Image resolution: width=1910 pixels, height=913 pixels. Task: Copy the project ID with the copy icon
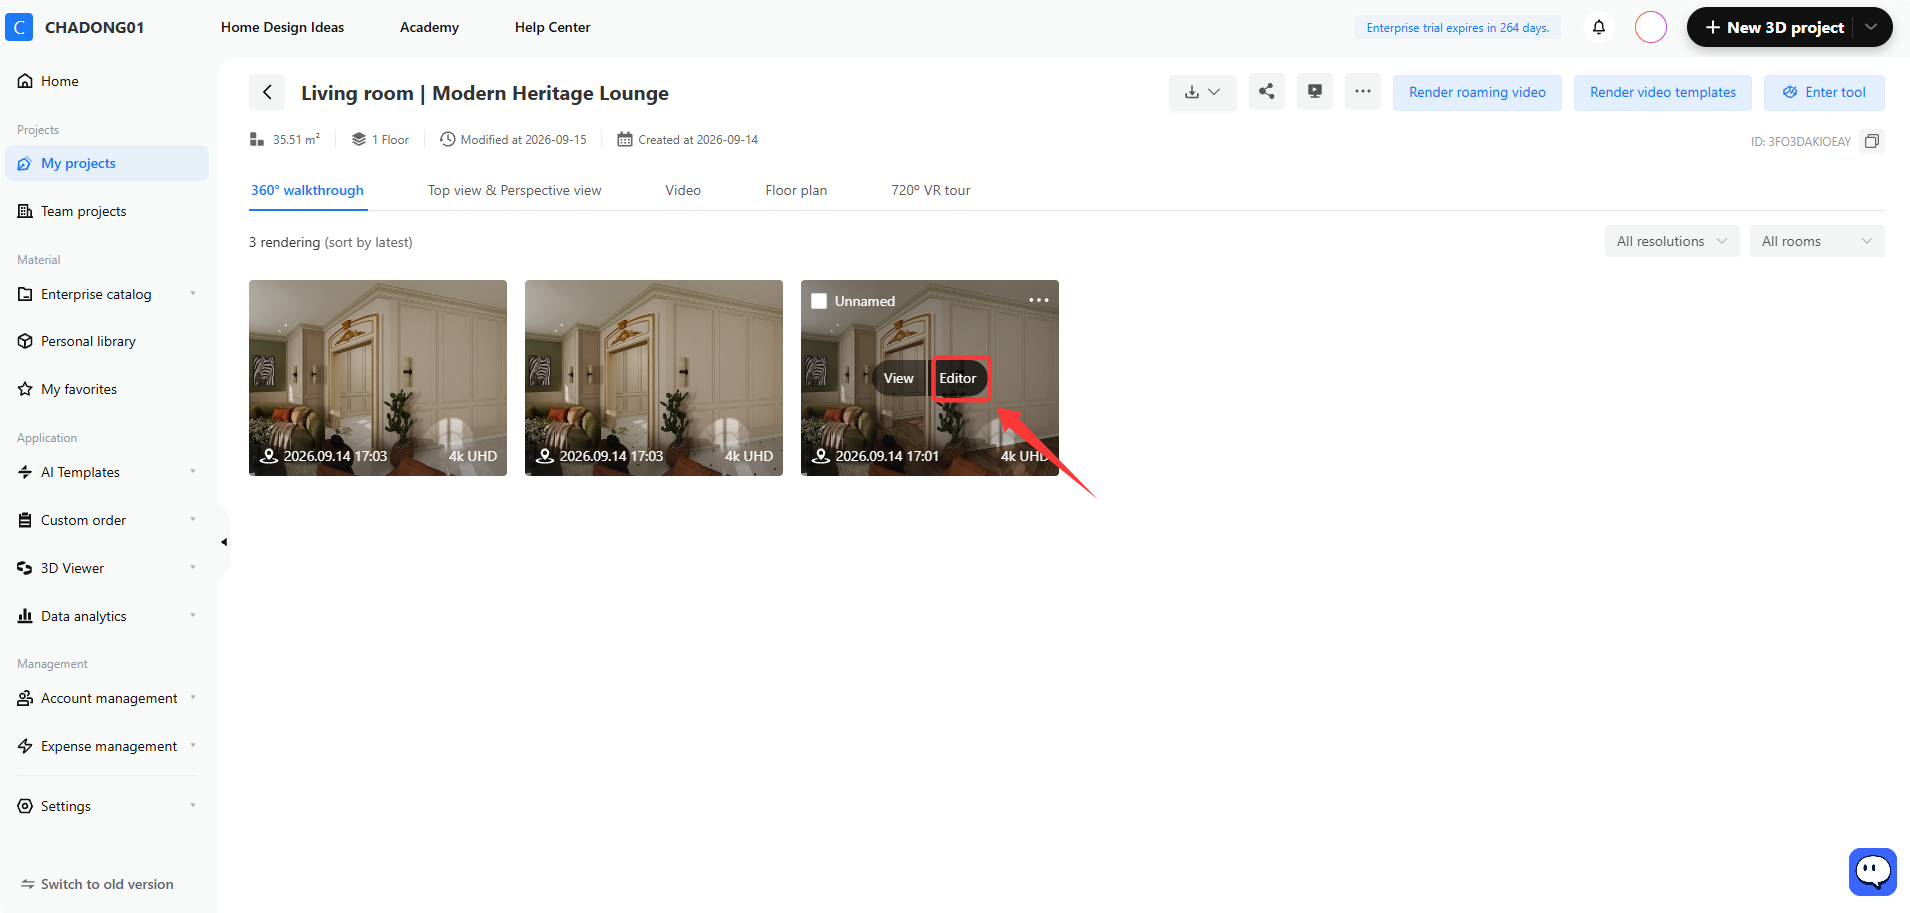point(1872,141)
